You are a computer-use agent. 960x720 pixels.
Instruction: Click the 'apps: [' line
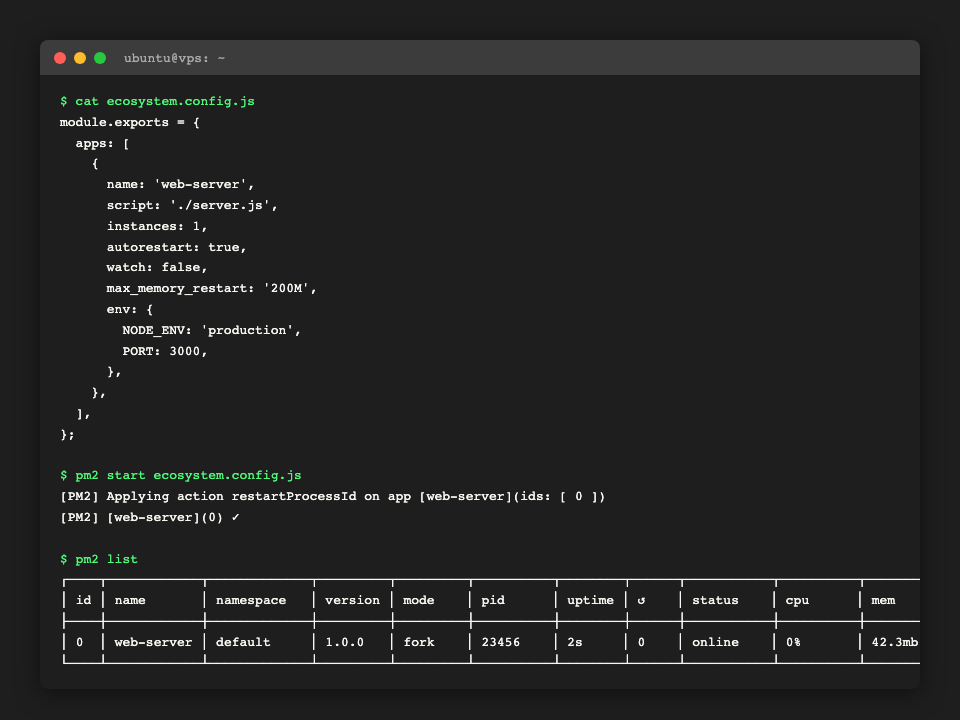tap(102, 143)
